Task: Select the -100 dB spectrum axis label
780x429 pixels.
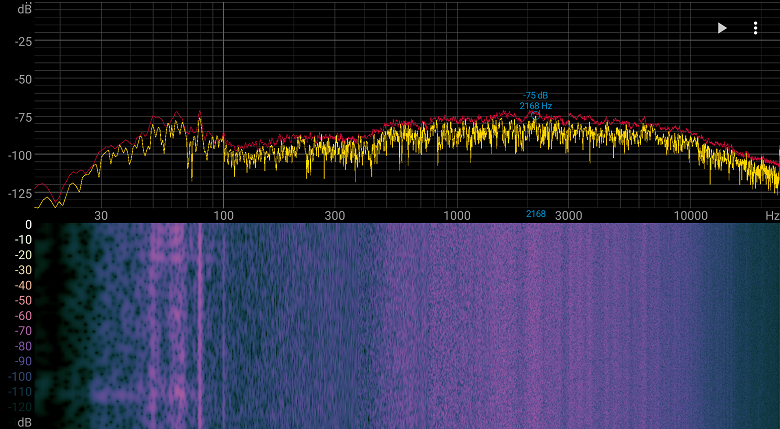Action: pos(19,155)
